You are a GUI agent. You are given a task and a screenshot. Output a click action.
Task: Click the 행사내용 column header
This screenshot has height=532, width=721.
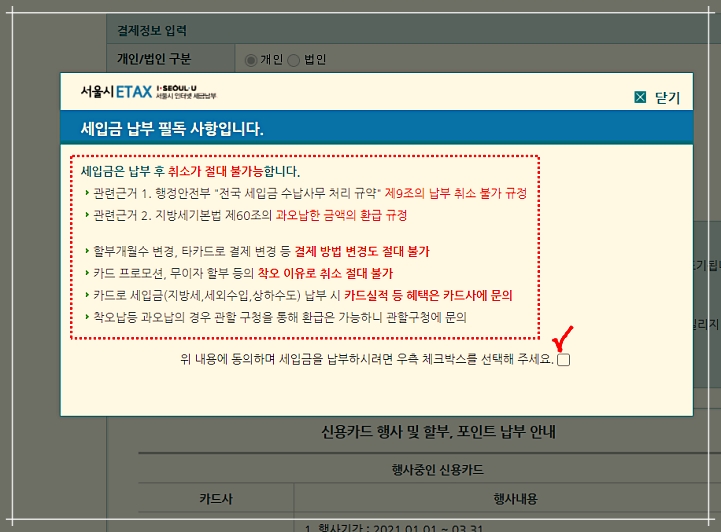(x=515, y=499)
